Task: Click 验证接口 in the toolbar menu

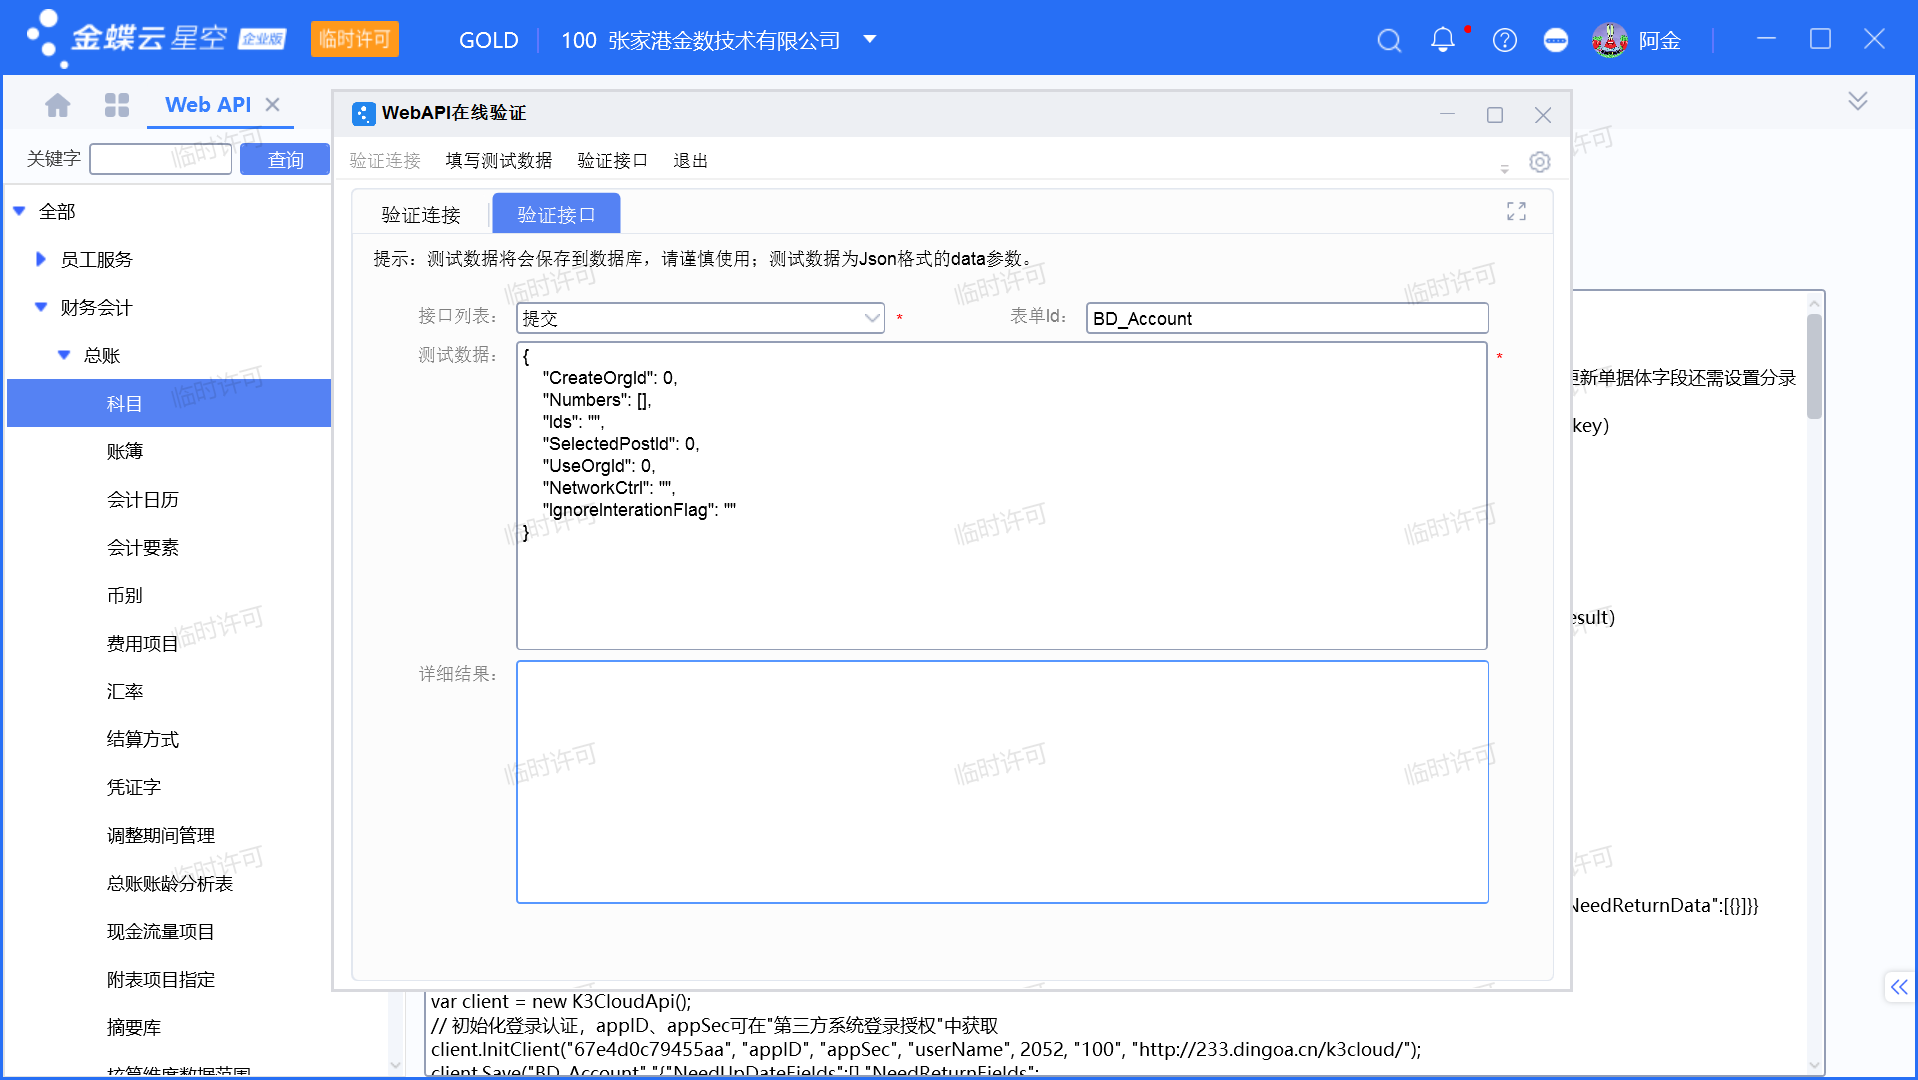Action: pyautogui.click(x=612, y=161)
